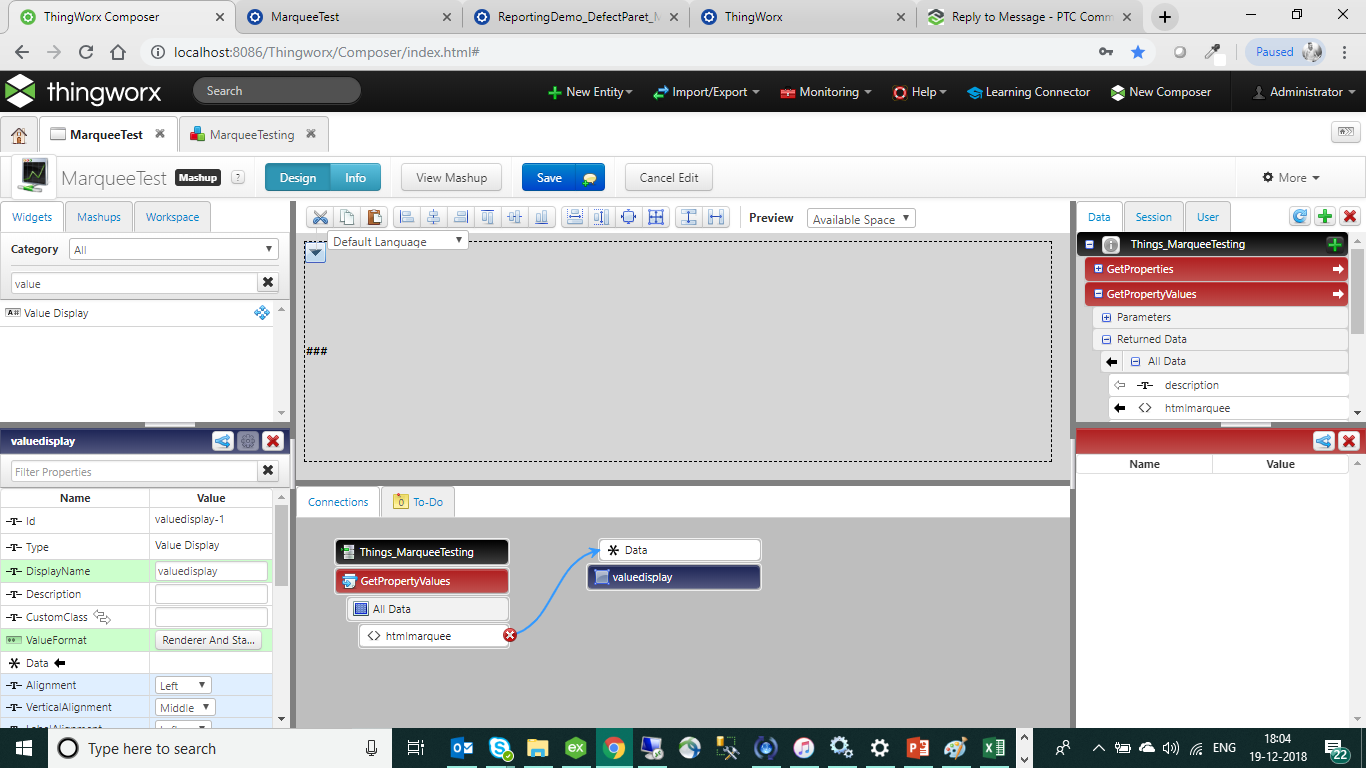
Task: Open the Alignment Left dropdown
Action: pyautogui.click(x=184, y=685)
